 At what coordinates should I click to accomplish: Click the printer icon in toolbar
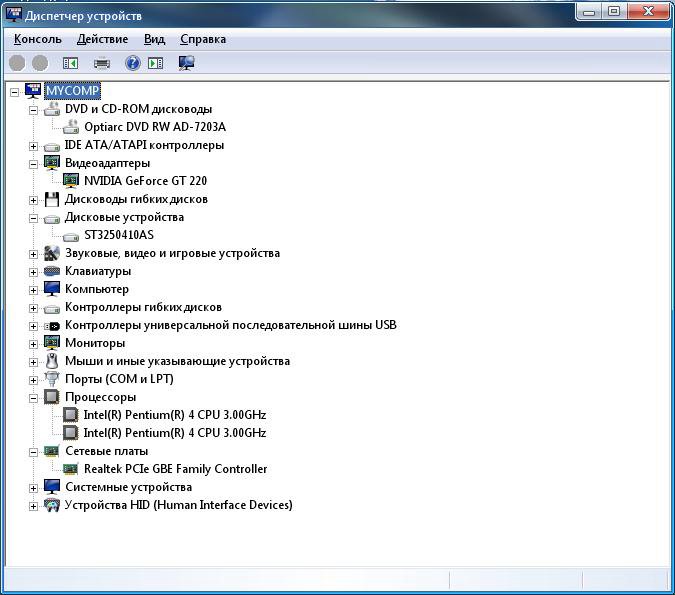(102, 64)
